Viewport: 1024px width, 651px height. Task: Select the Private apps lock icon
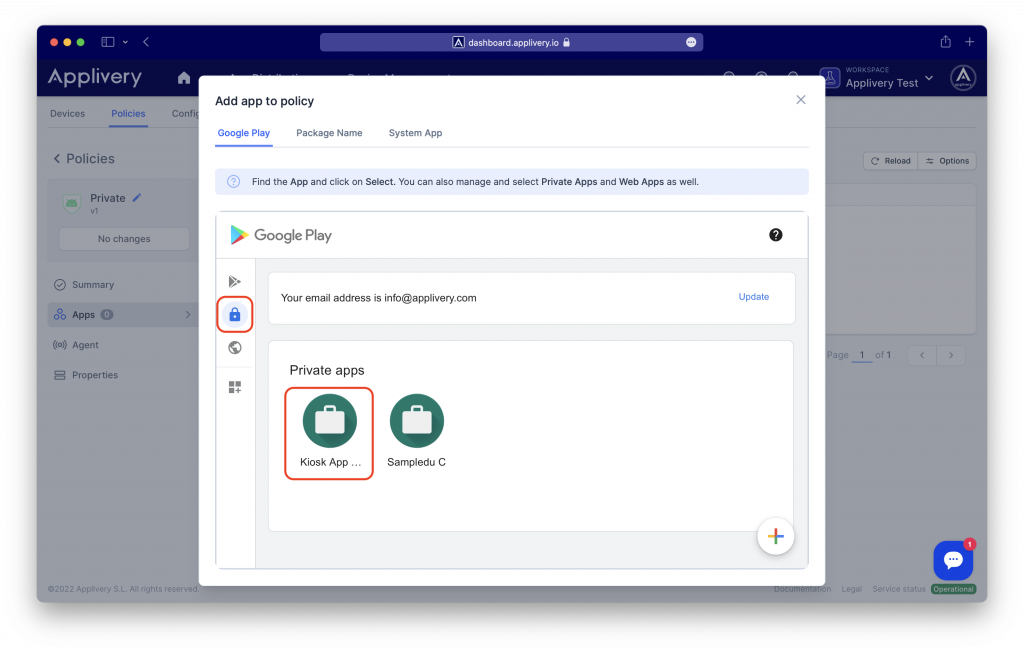coord(234,315)
